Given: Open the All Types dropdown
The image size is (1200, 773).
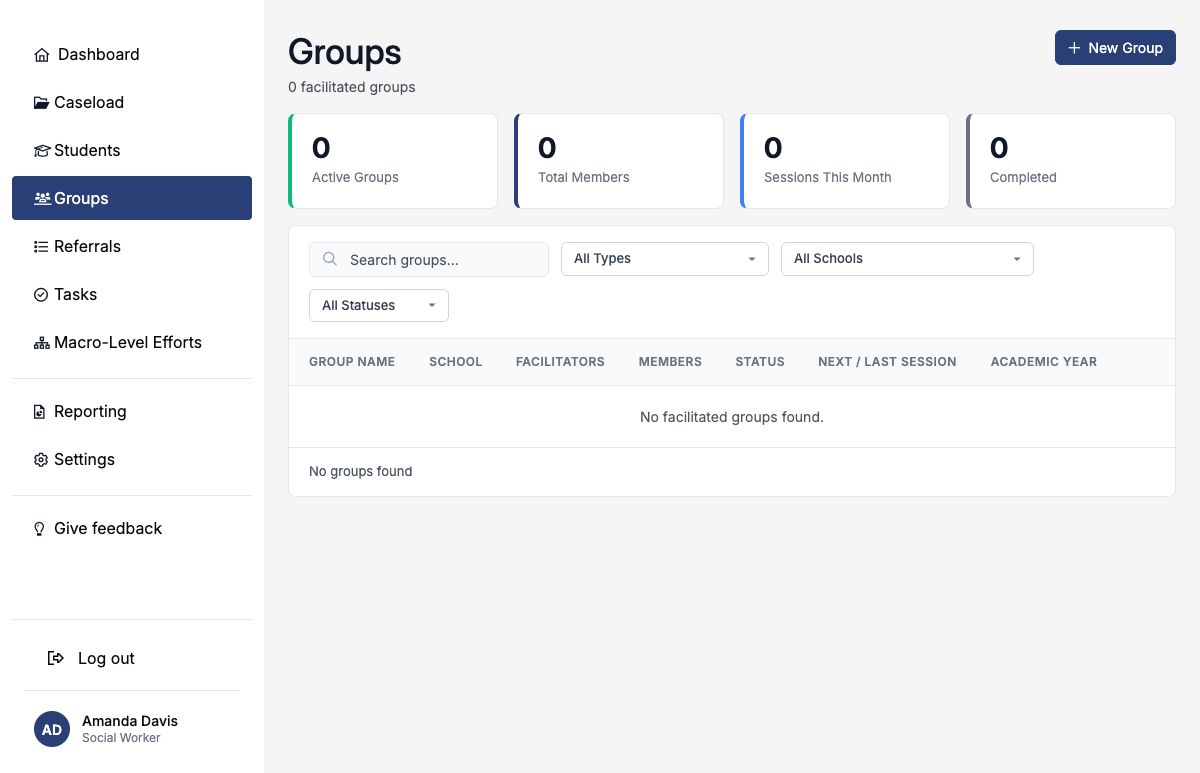Looking at the screenshot, I should [665, 259].
